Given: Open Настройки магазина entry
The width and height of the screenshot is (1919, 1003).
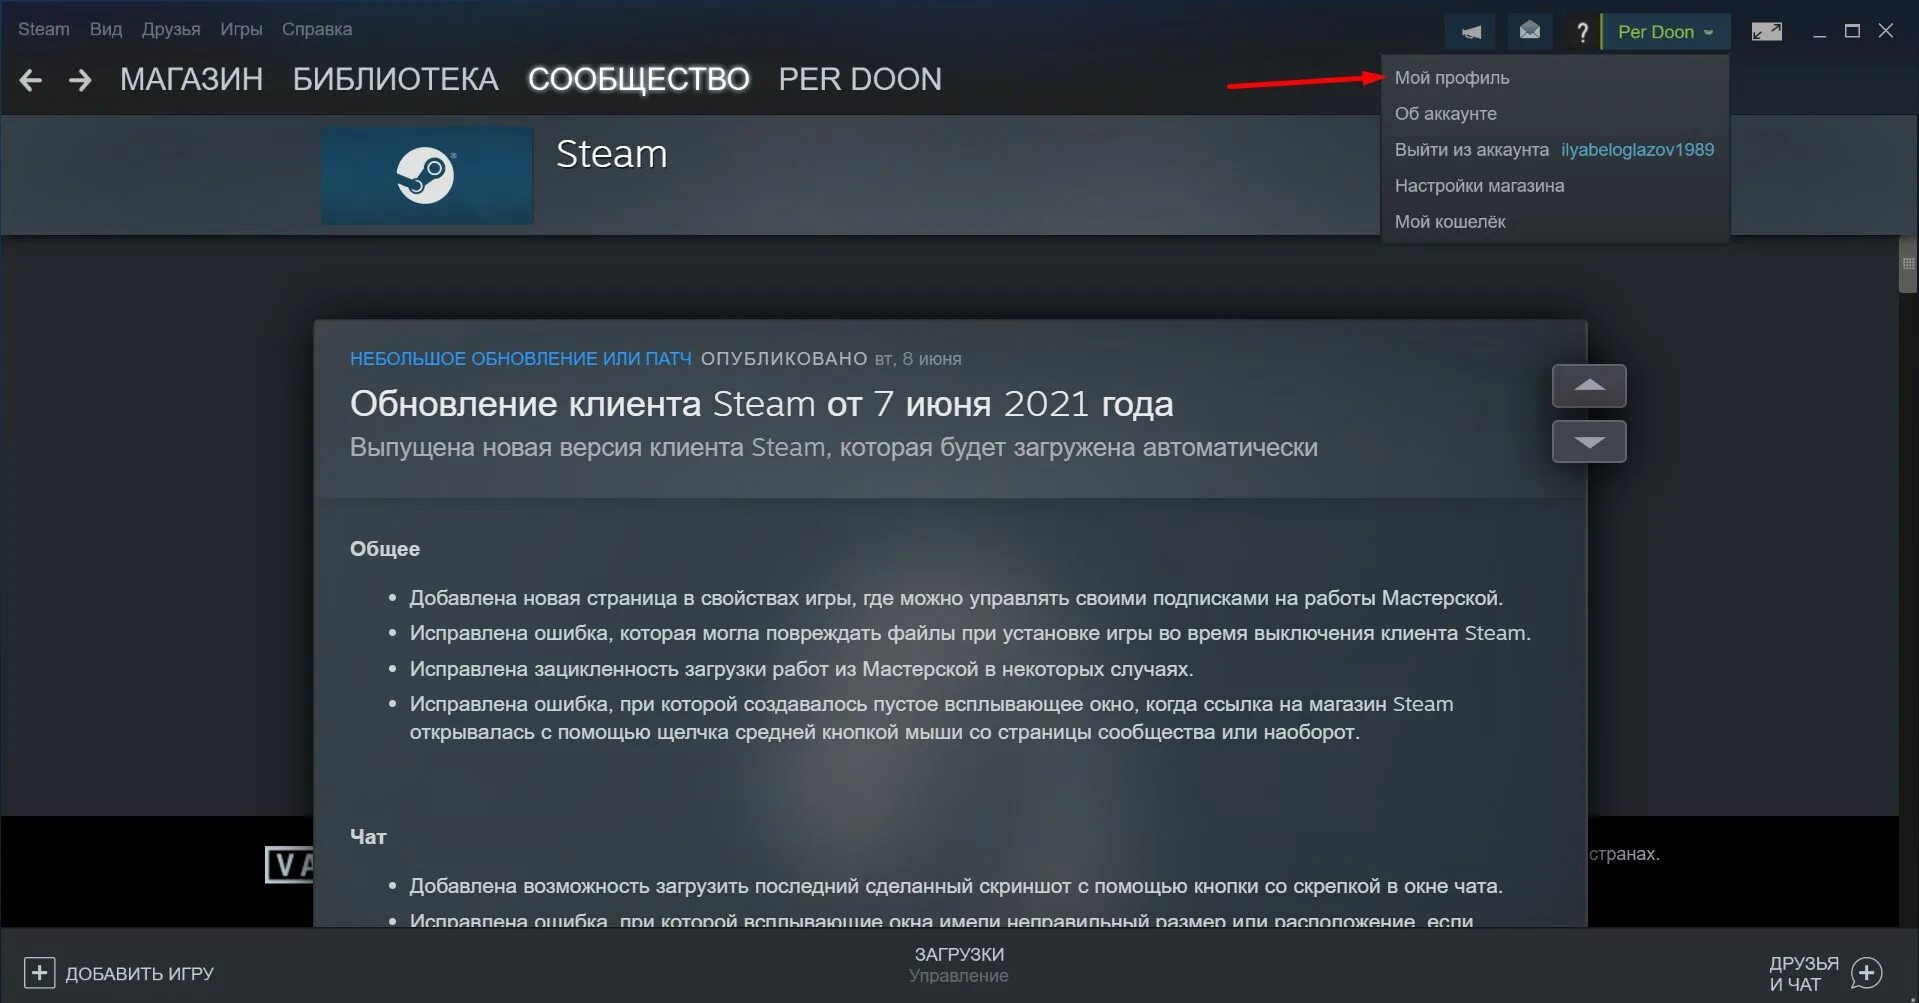Looking at the screenshot, I should coord(1555,186).
